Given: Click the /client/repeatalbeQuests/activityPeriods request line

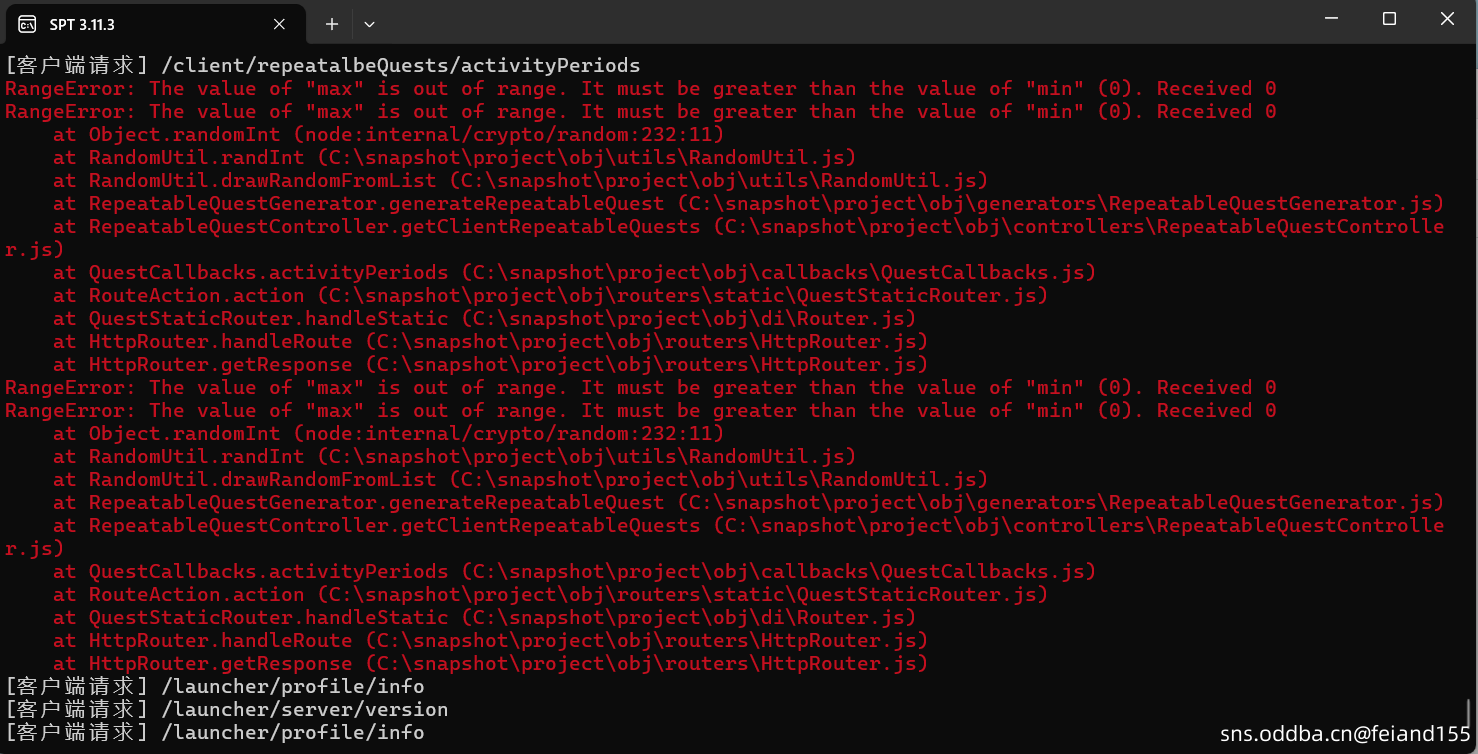Looking at the screenshot, I should (322, 66).
